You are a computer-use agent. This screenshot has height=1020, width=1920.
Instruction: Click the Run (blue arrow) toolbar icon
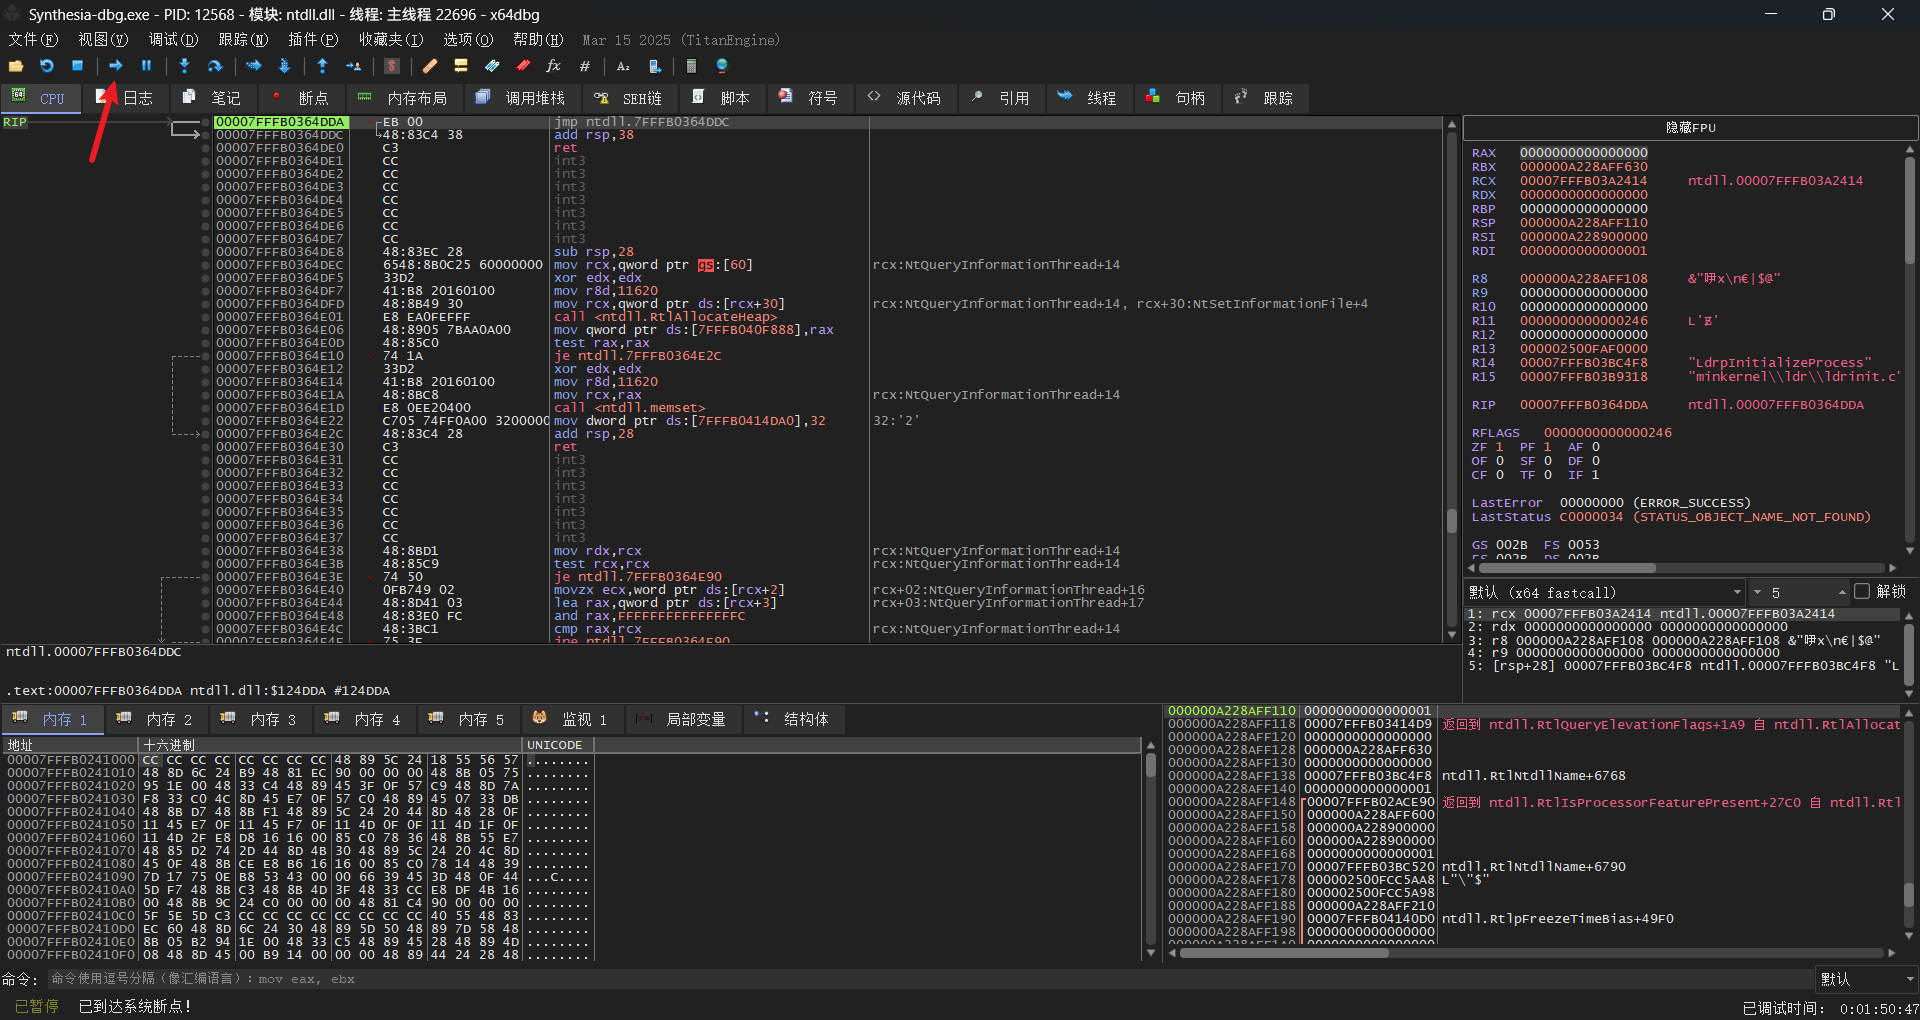(116, 66)
